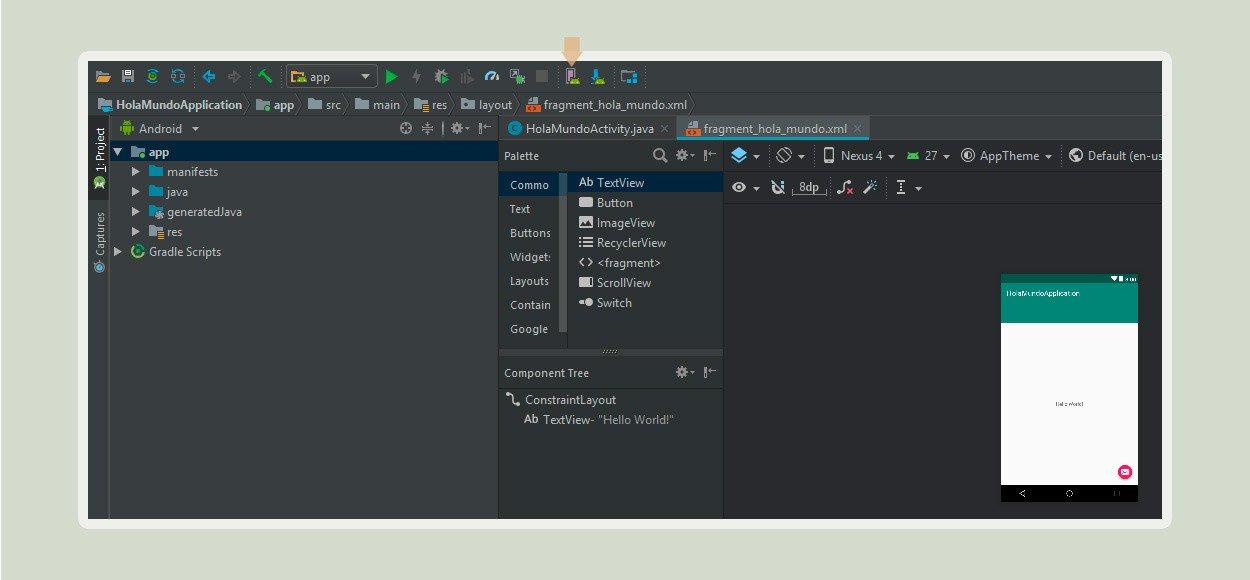Image resolution: width=1250 pixels, height=580 pixels.
Task: Click the Infer Constraints magic wand icon
Action: (870, 187)
